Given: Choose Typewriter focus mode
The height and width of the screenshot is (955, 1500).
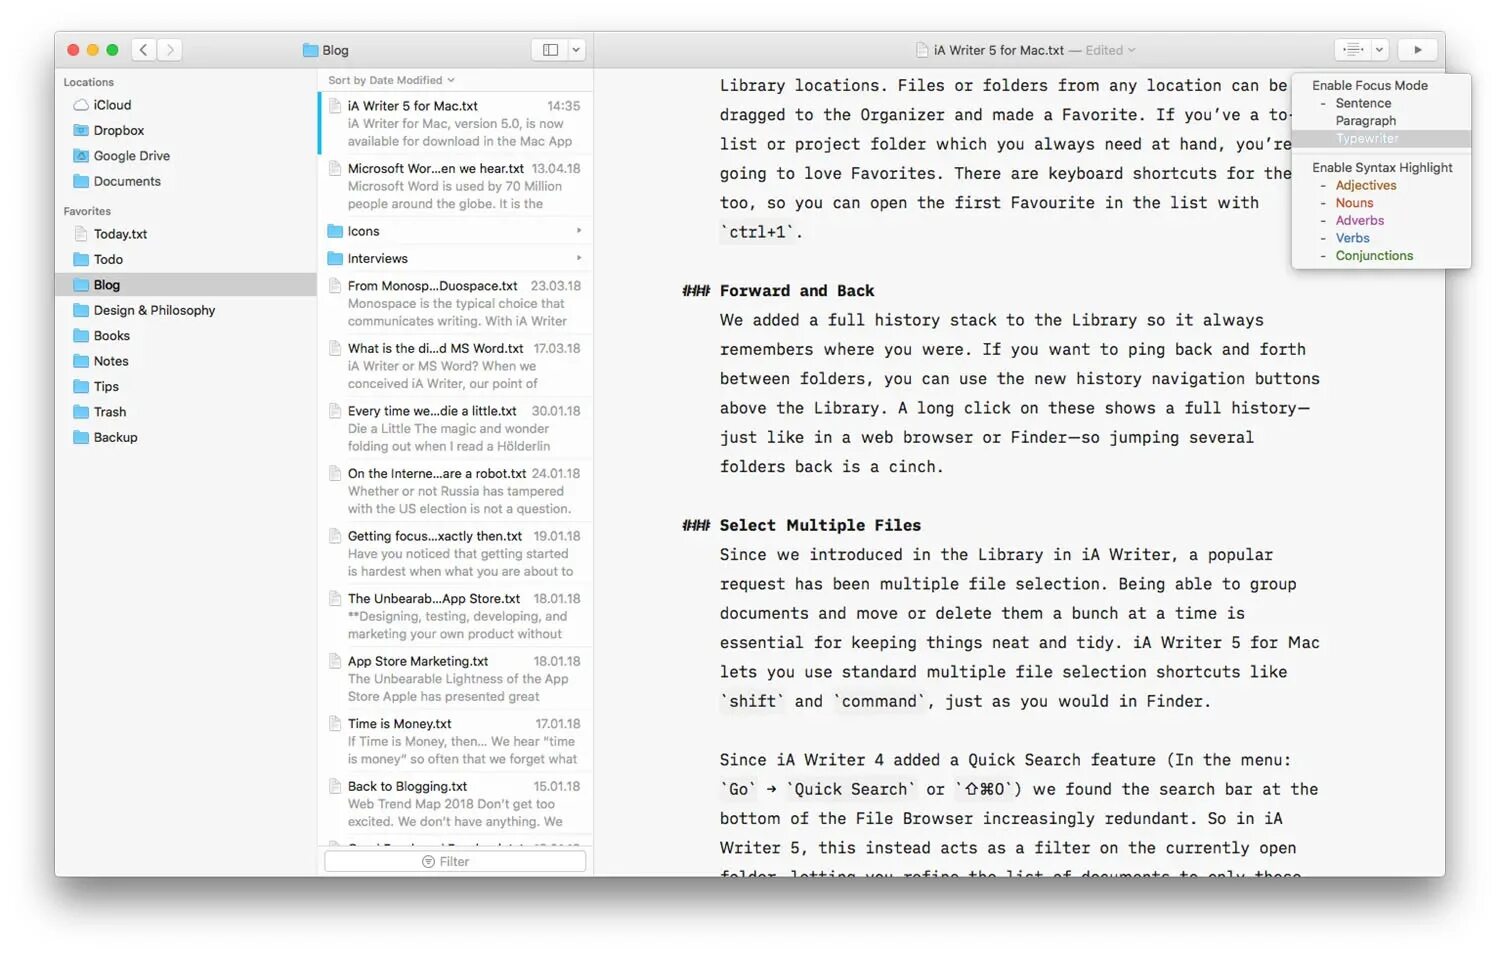Looking at the screenshot, I should tap(1381, 139).
